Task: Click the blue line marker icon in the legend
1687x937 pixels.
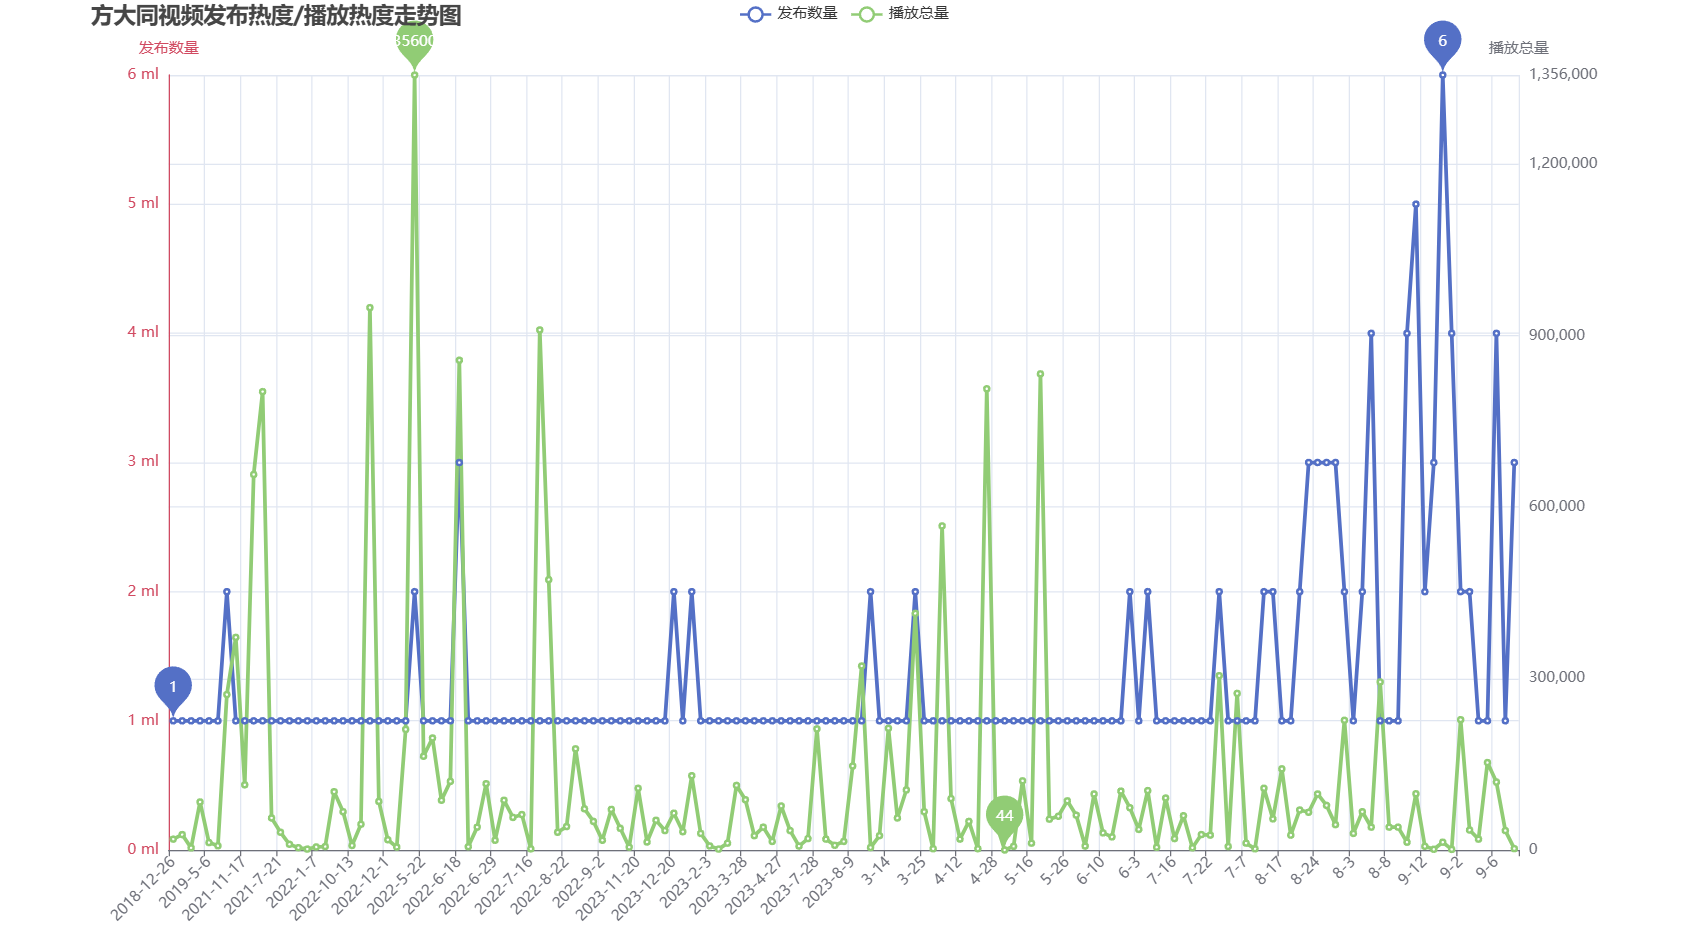Action: click(755, 14)
